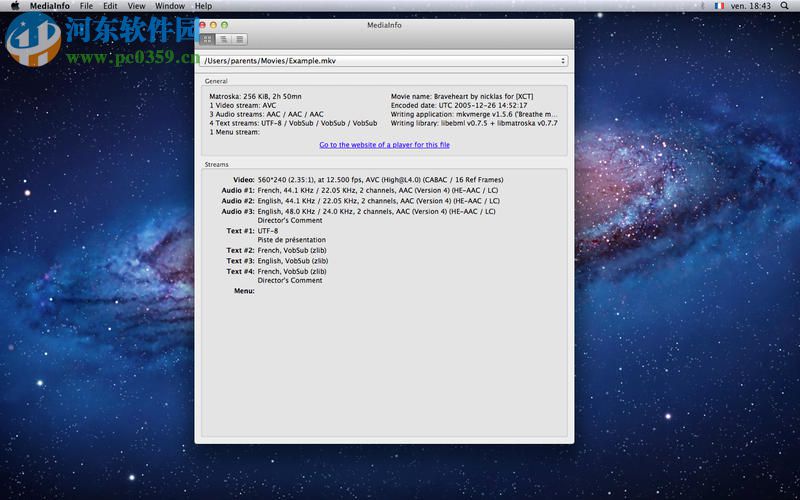Select '1 Video stream: AVC' line
The height and width of the screenshot is (500, 800).
[x=242, y=105]
